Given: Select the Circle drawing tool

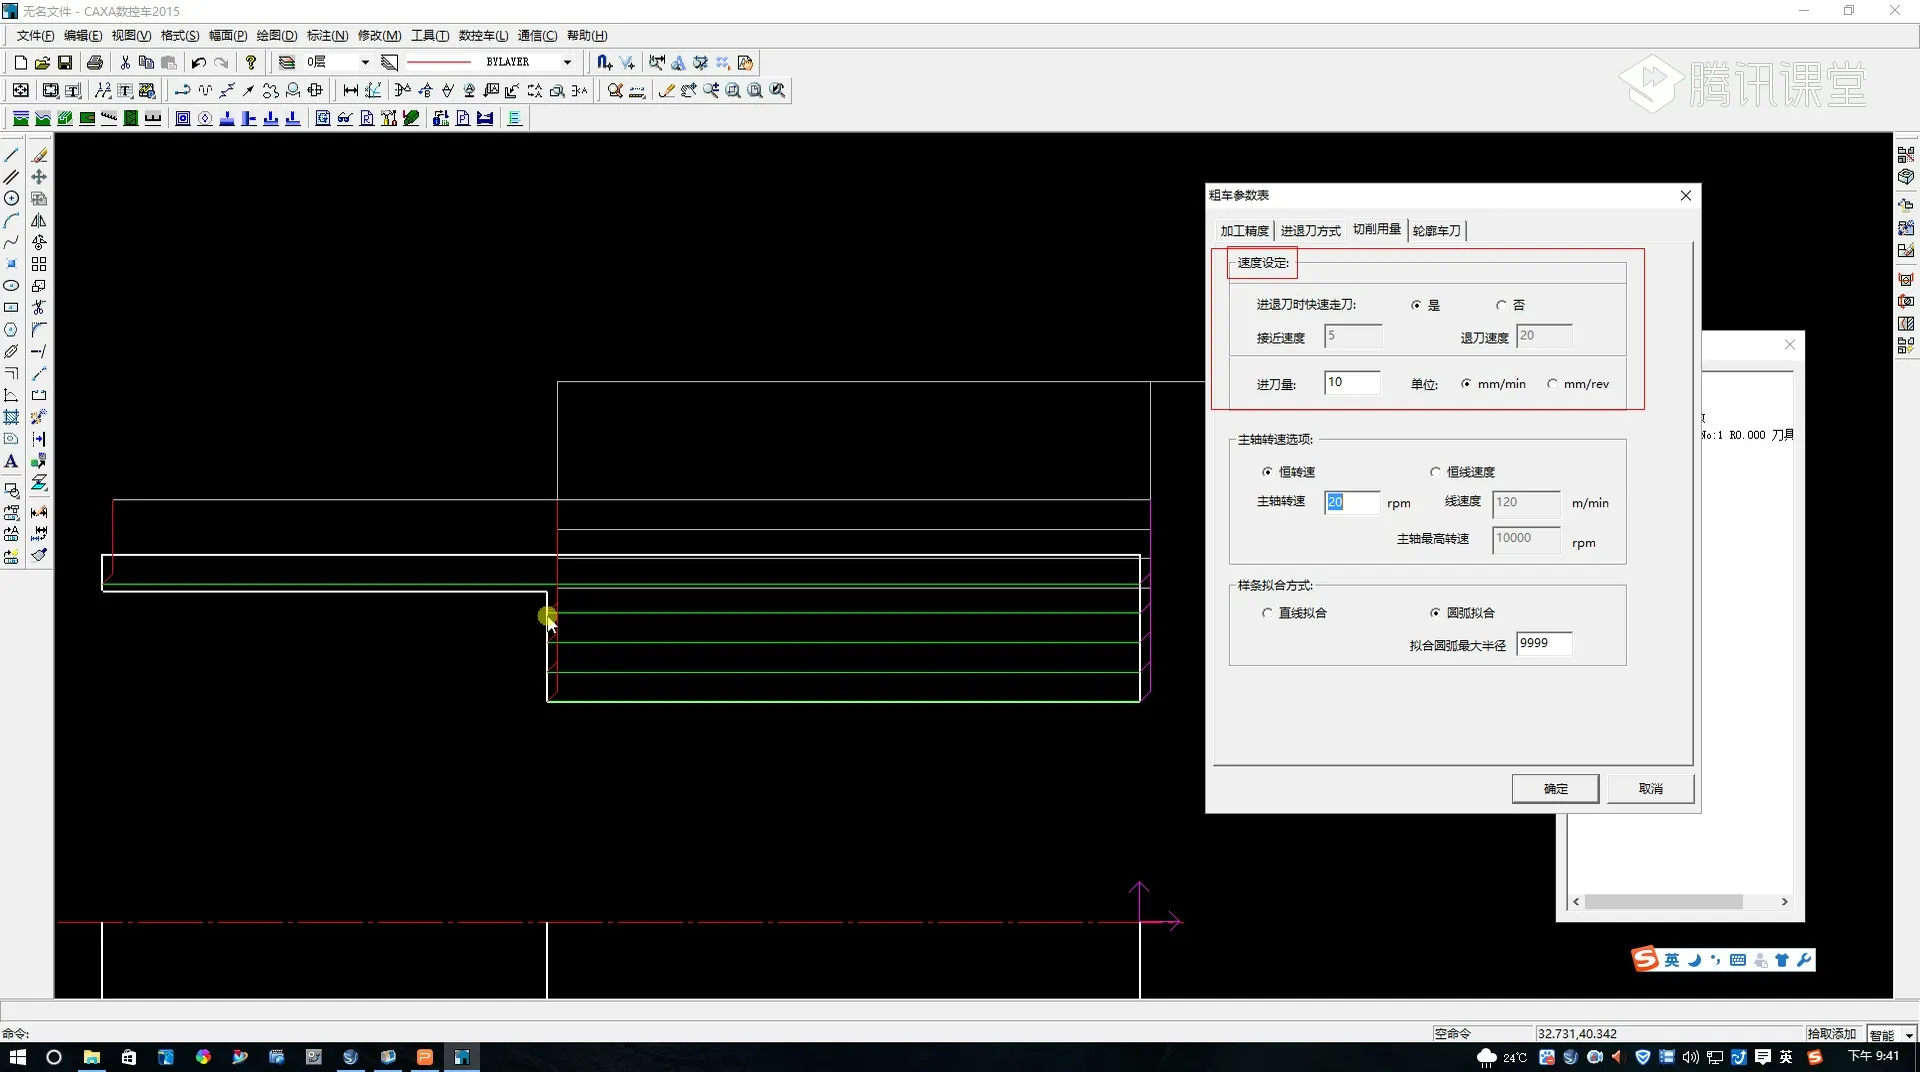Looking at the screenshot, I should coord(11,199).
